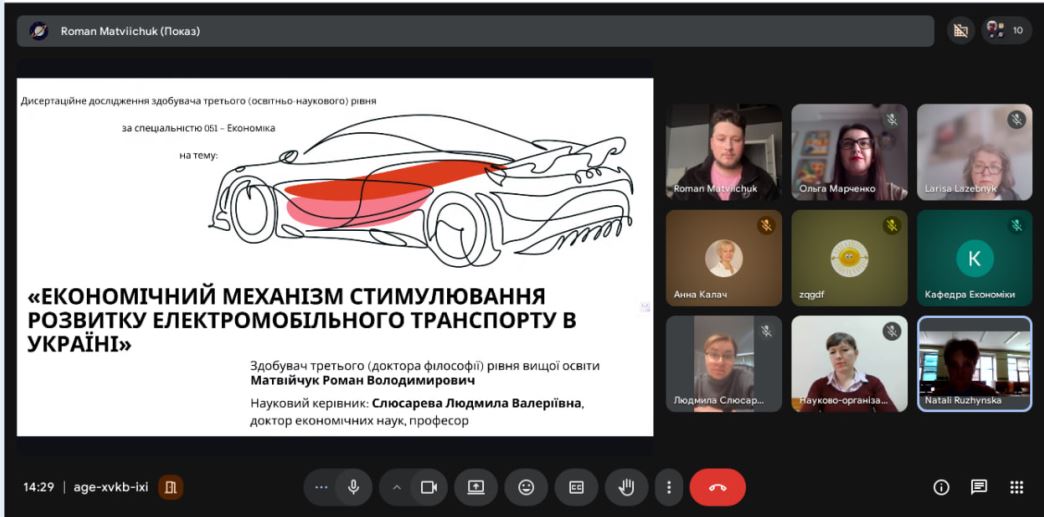Viewport: 1044px width, 517px height.
Task: Expand video settings chevron next to camera
Action: tap(397, 487)
